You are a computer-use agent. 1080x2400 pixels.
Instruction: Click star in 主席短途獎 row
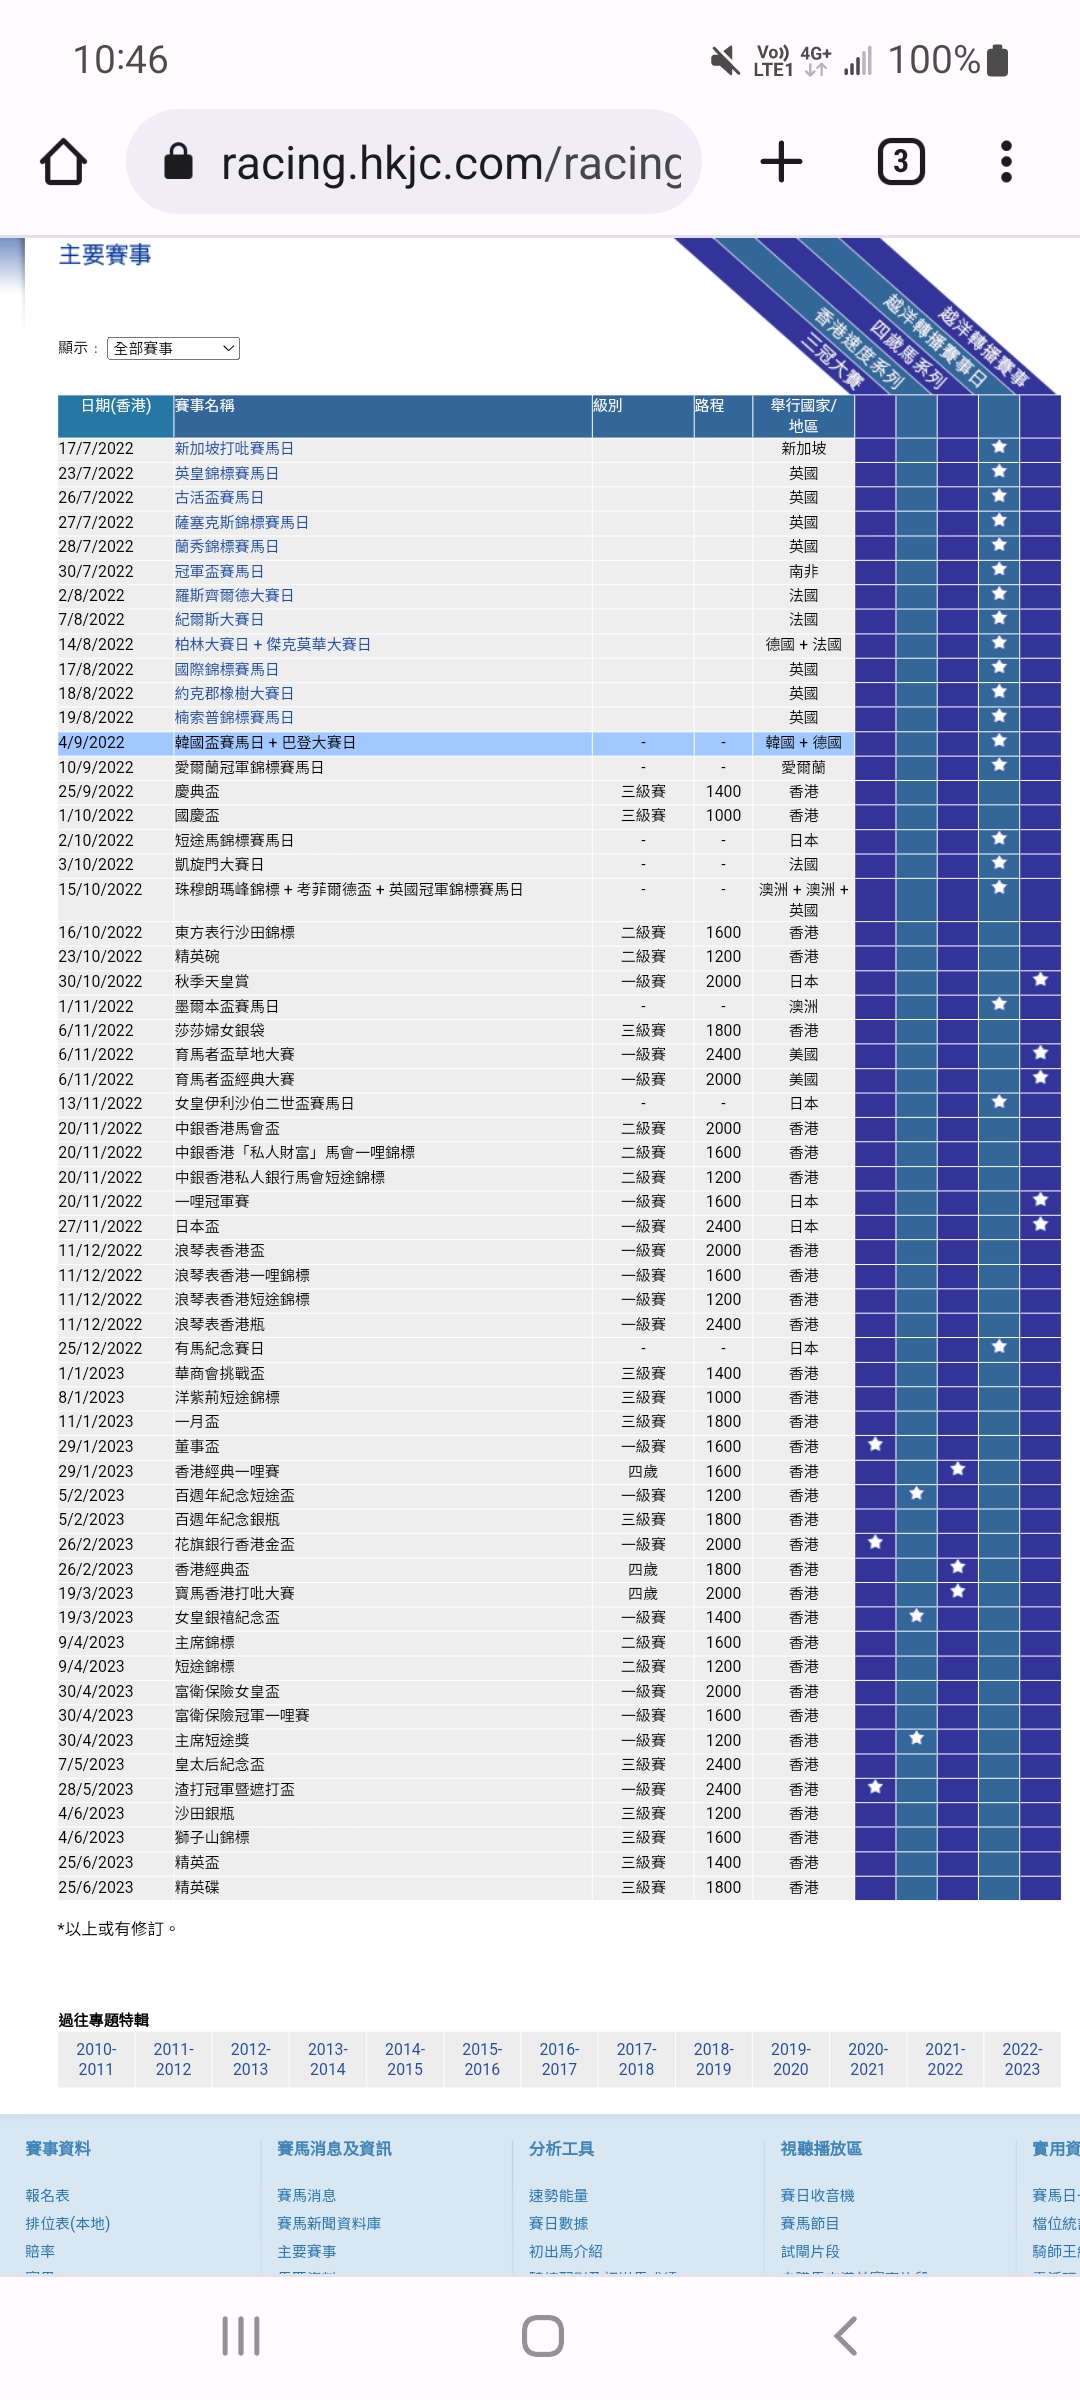pyautogui.click(x=916, y=1739)
